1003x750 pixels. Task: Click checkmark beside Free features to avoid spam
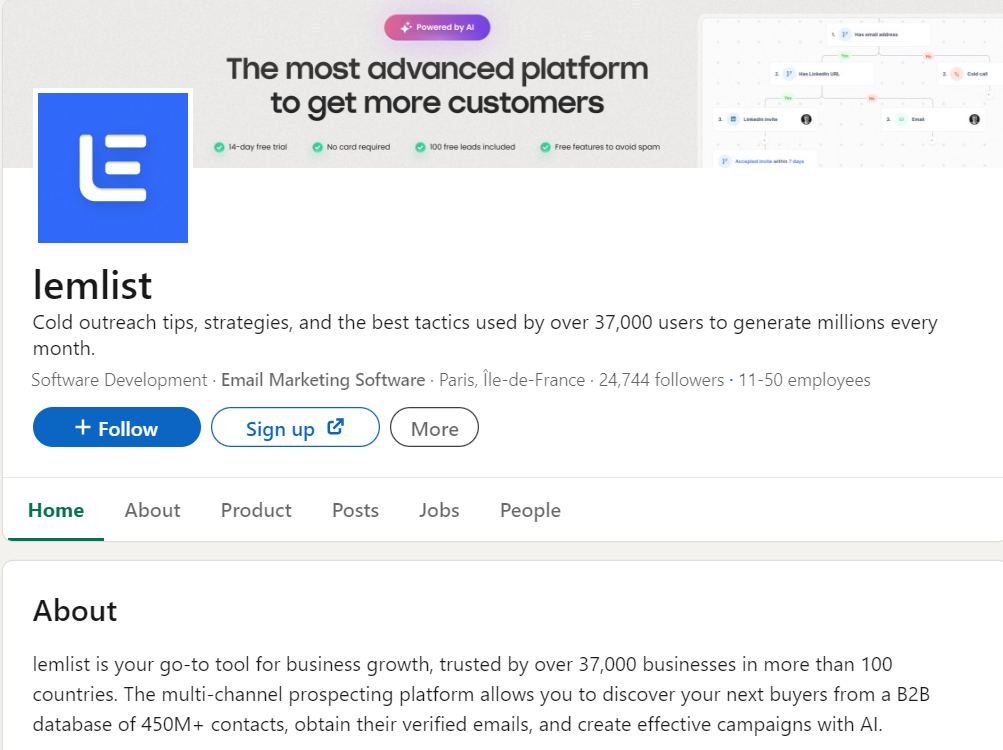pyautogui.click(x=545, y=147)
